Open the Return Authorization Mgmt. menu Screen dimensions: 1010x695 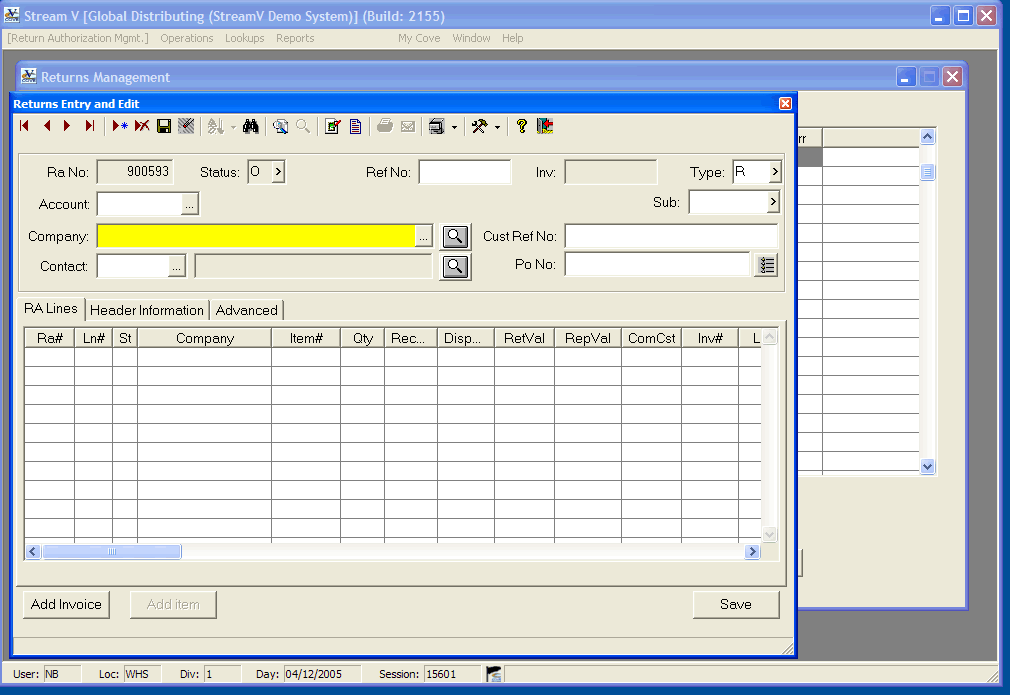[x=78, y=38]
